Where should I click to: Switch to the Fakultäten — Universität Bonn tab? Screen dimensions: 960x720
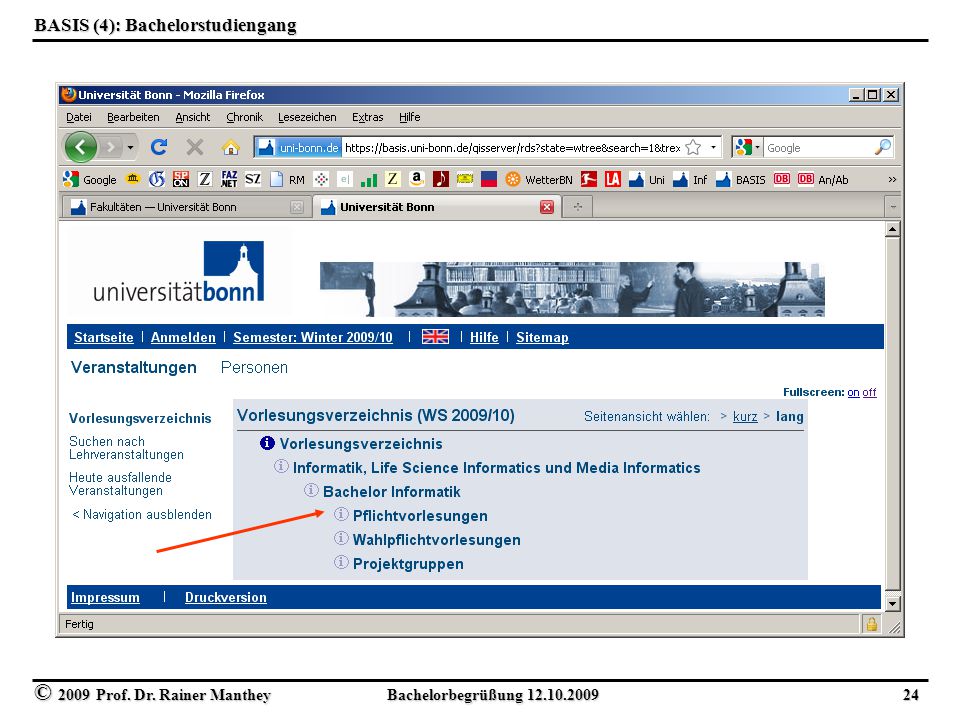click(187, 207)
